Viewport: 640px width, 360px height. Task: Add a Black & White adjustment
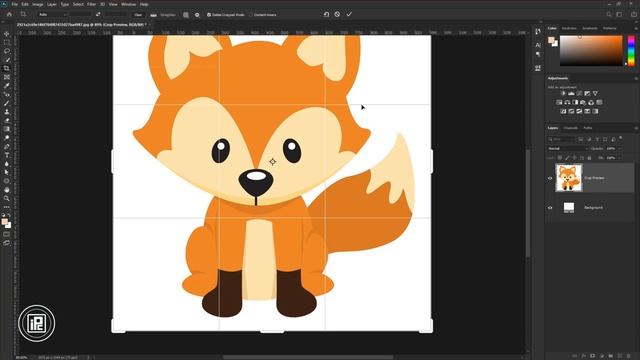575,102
